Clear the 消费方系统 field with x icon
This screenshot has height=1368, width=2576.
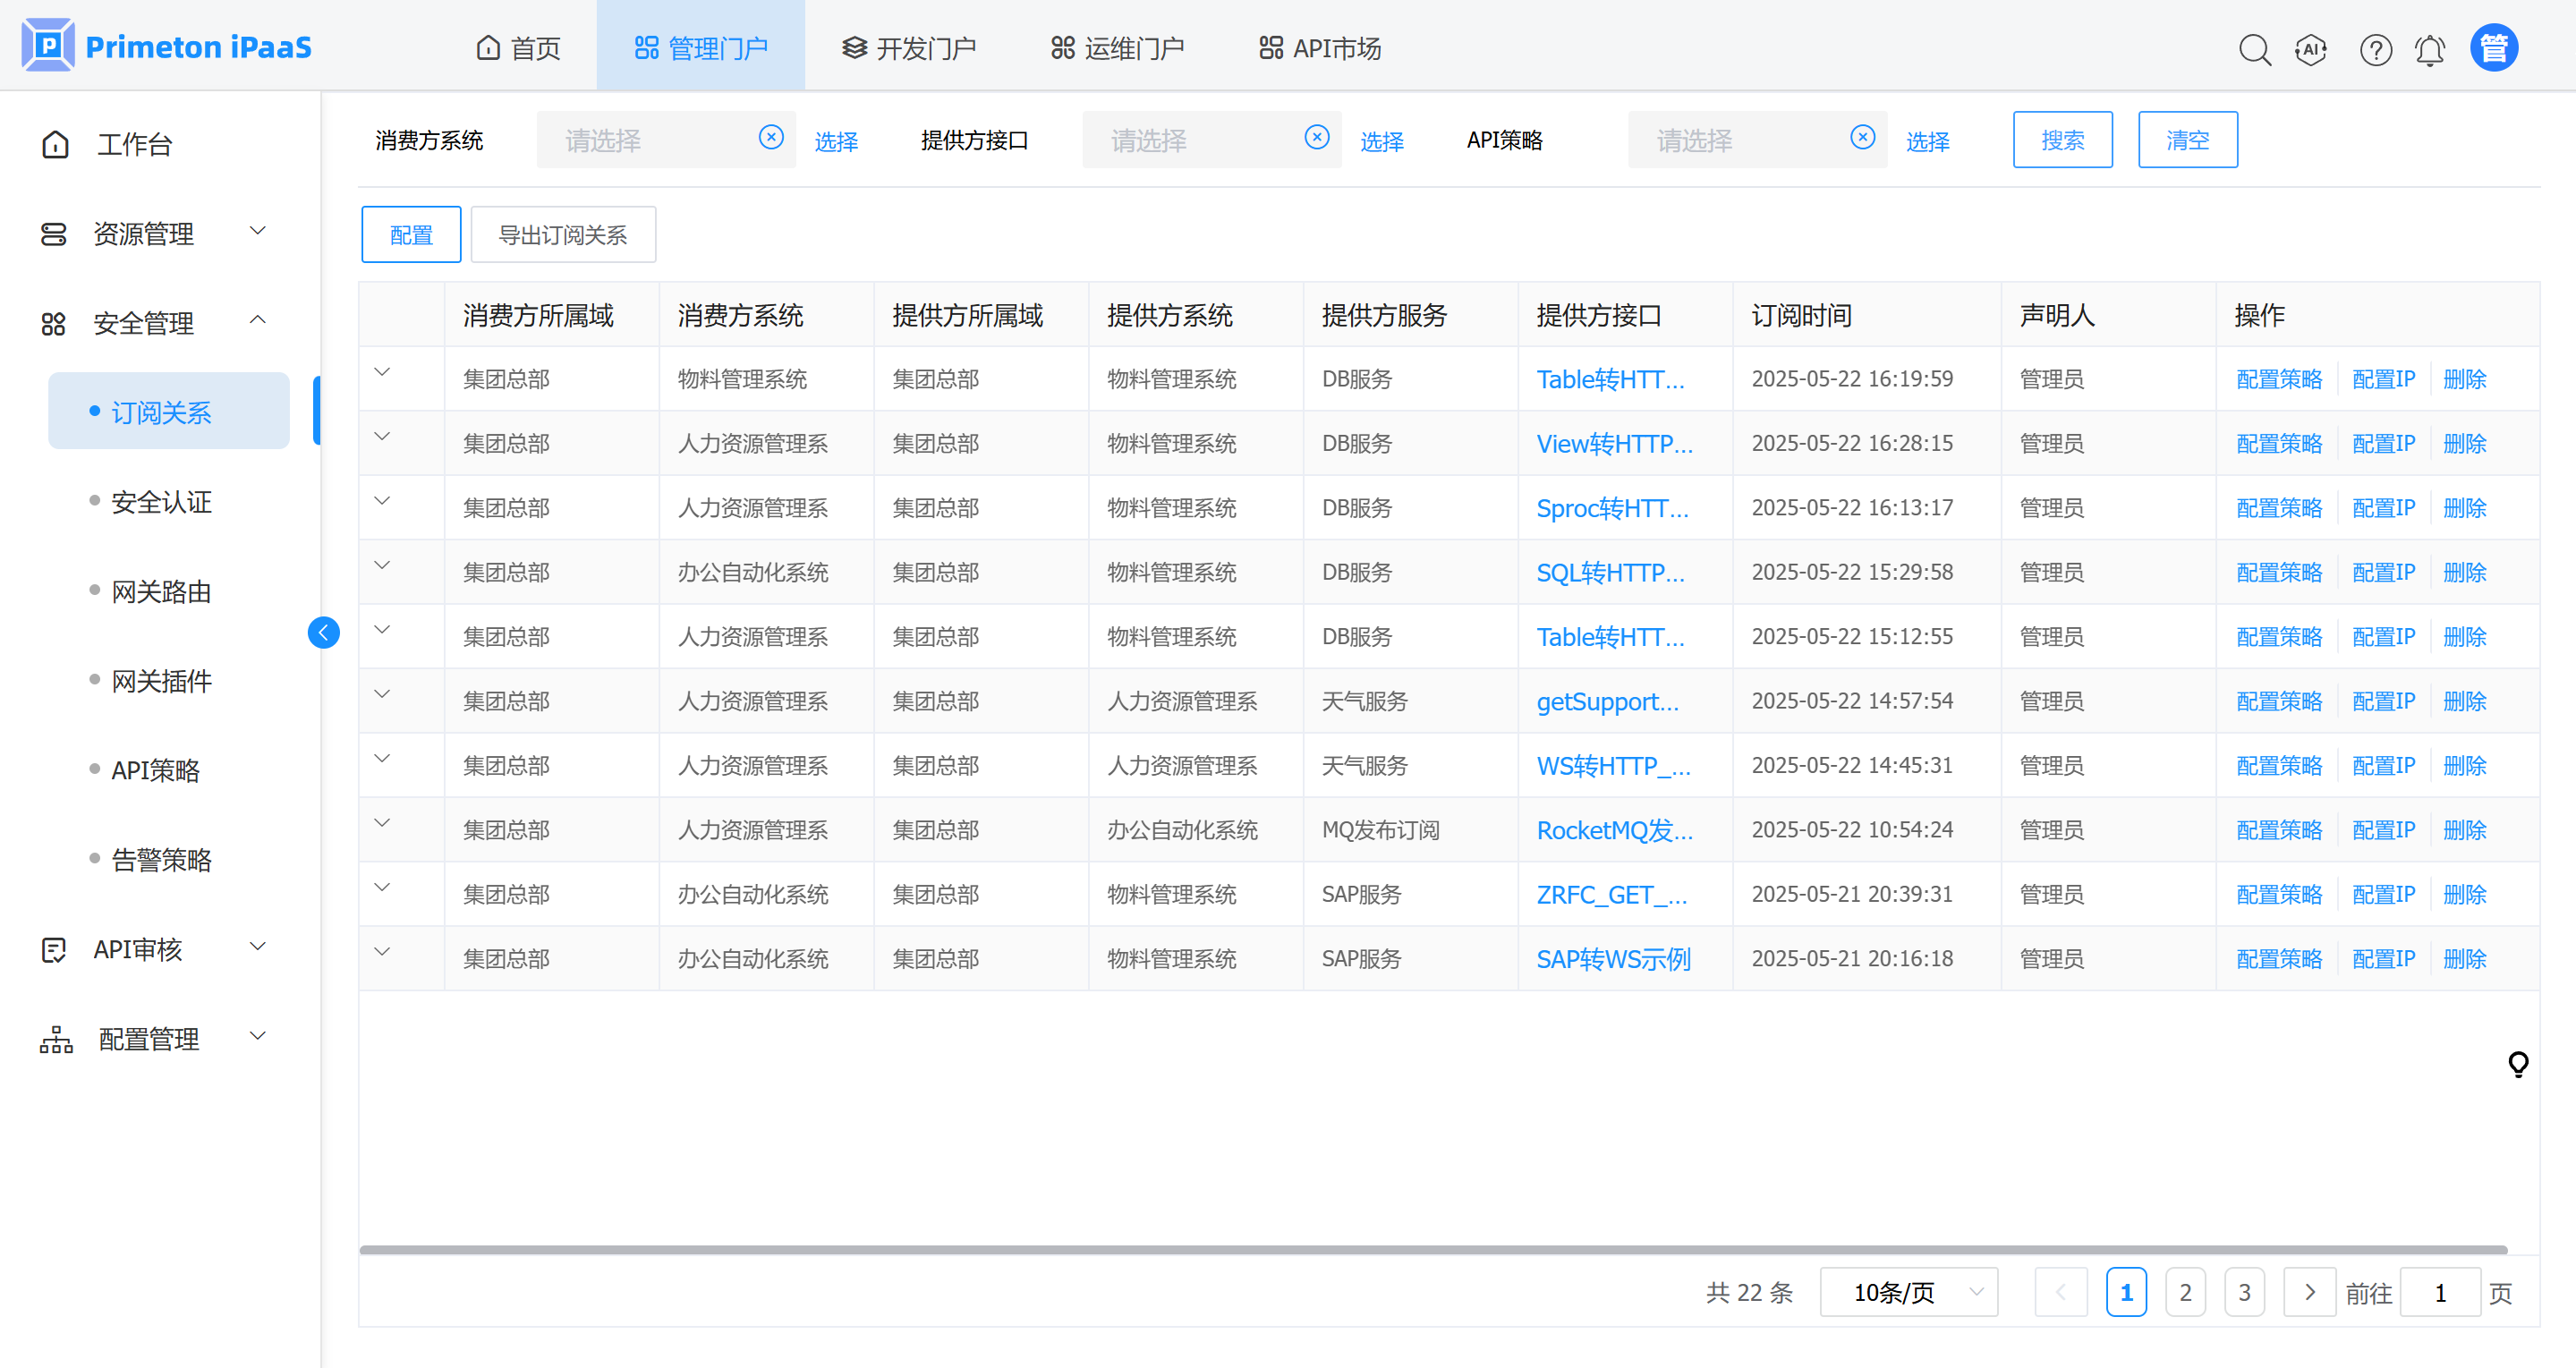tap(771, 137)
